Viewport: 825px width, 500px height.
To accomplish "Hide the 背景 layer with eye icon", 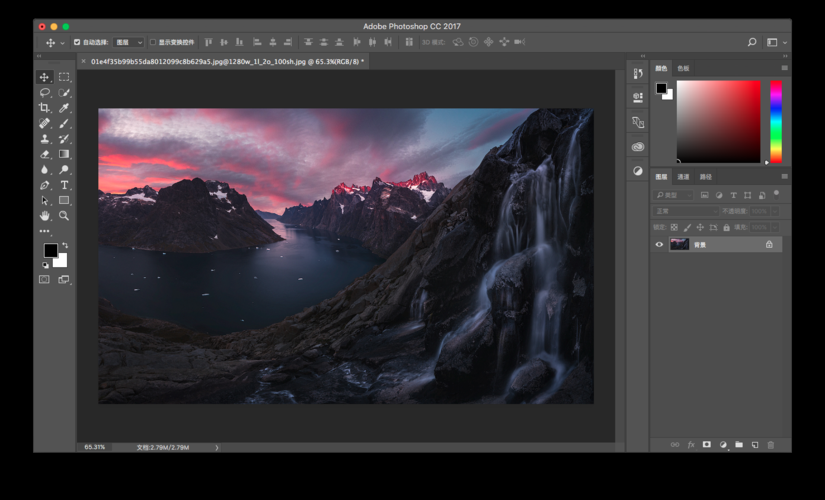I will [659, 244].
